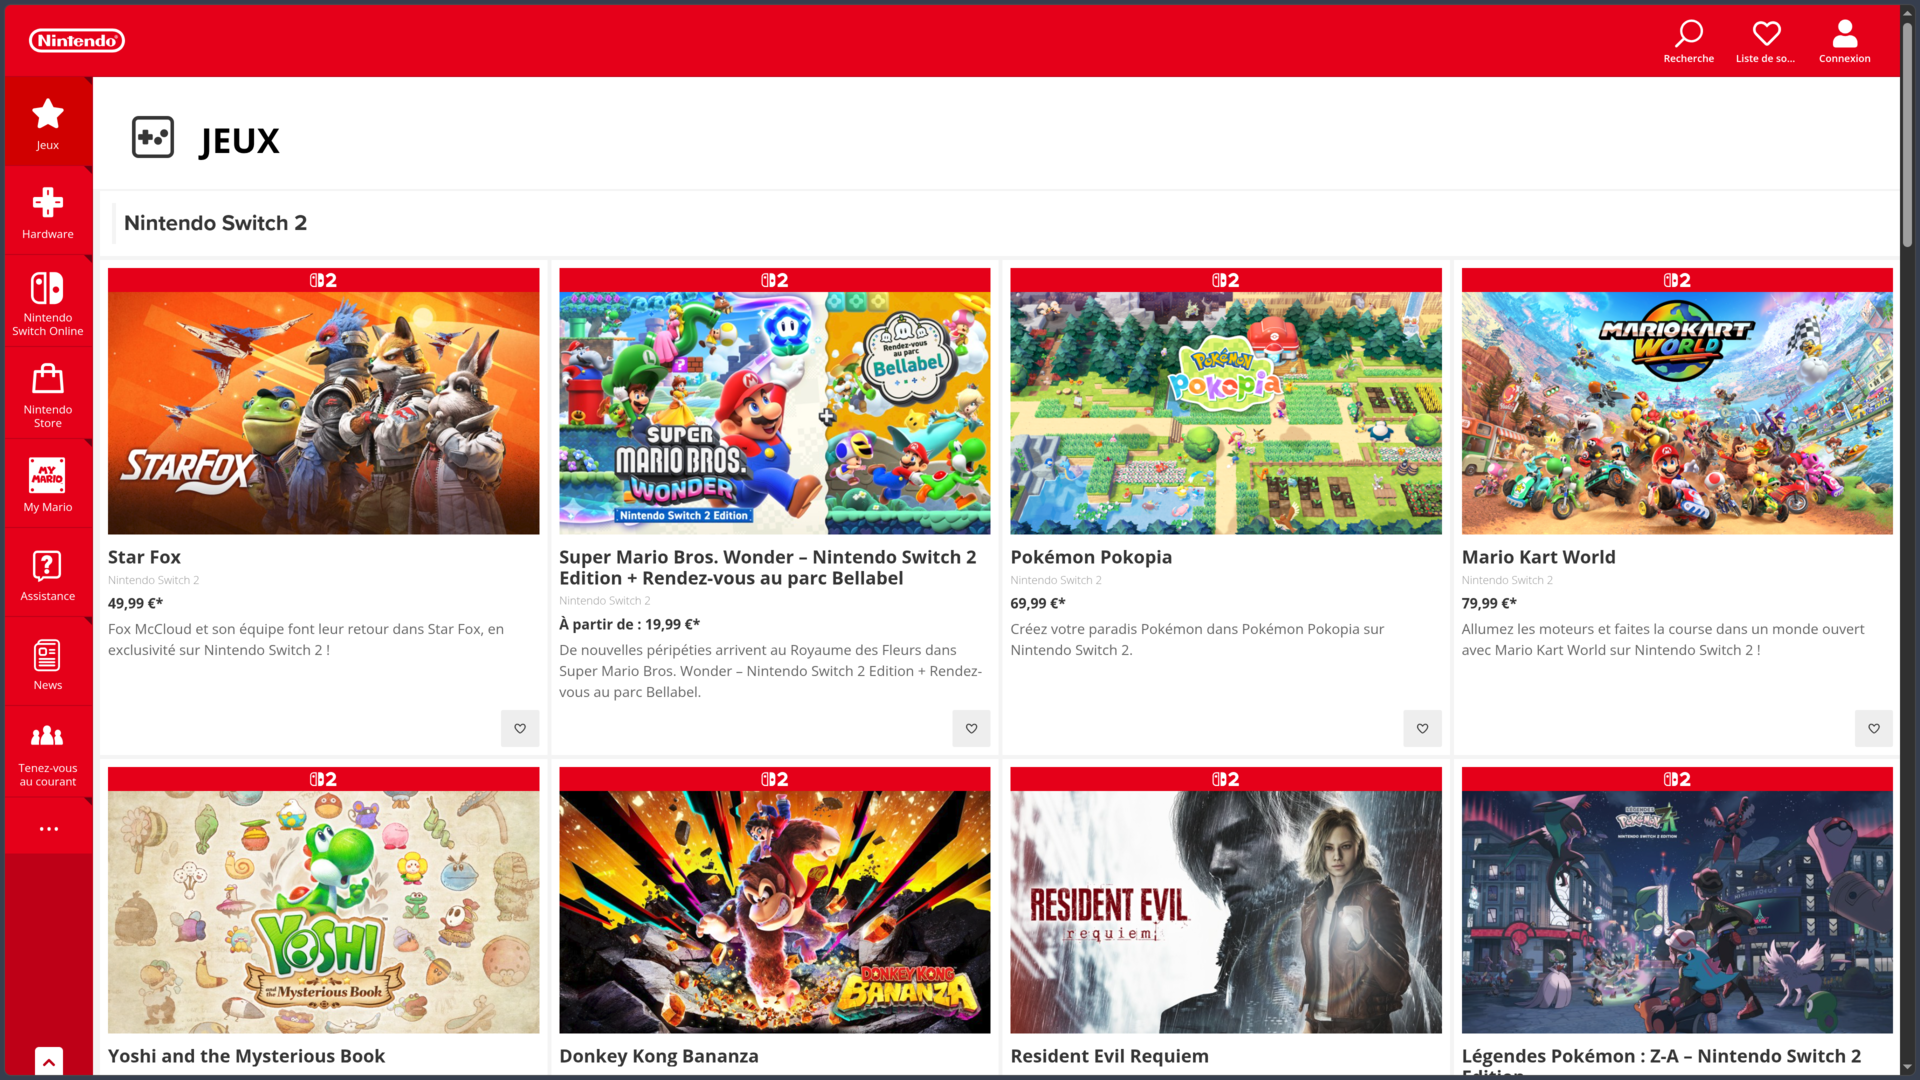Viewport: 1920px width, 1080px height.
Task: Click the Mario Kart World description text
Action: point(1662,639)
